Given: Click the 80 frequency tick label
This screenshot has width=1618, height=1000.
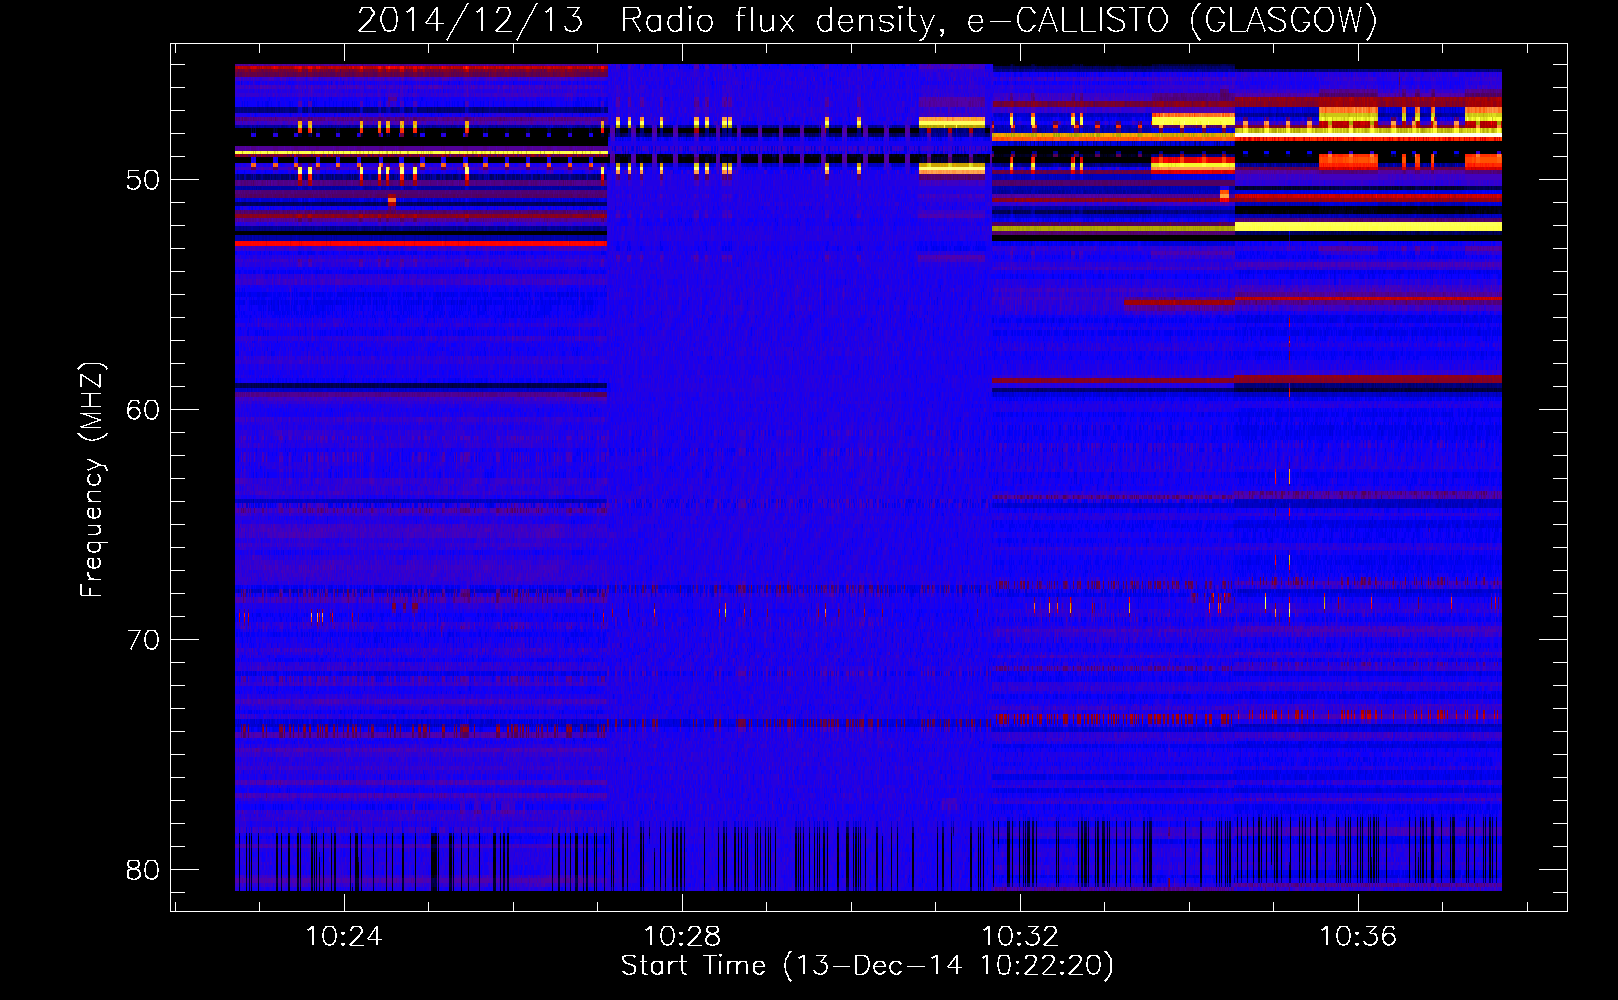Looking at the screenshot, I should click(x=142, y=870).
